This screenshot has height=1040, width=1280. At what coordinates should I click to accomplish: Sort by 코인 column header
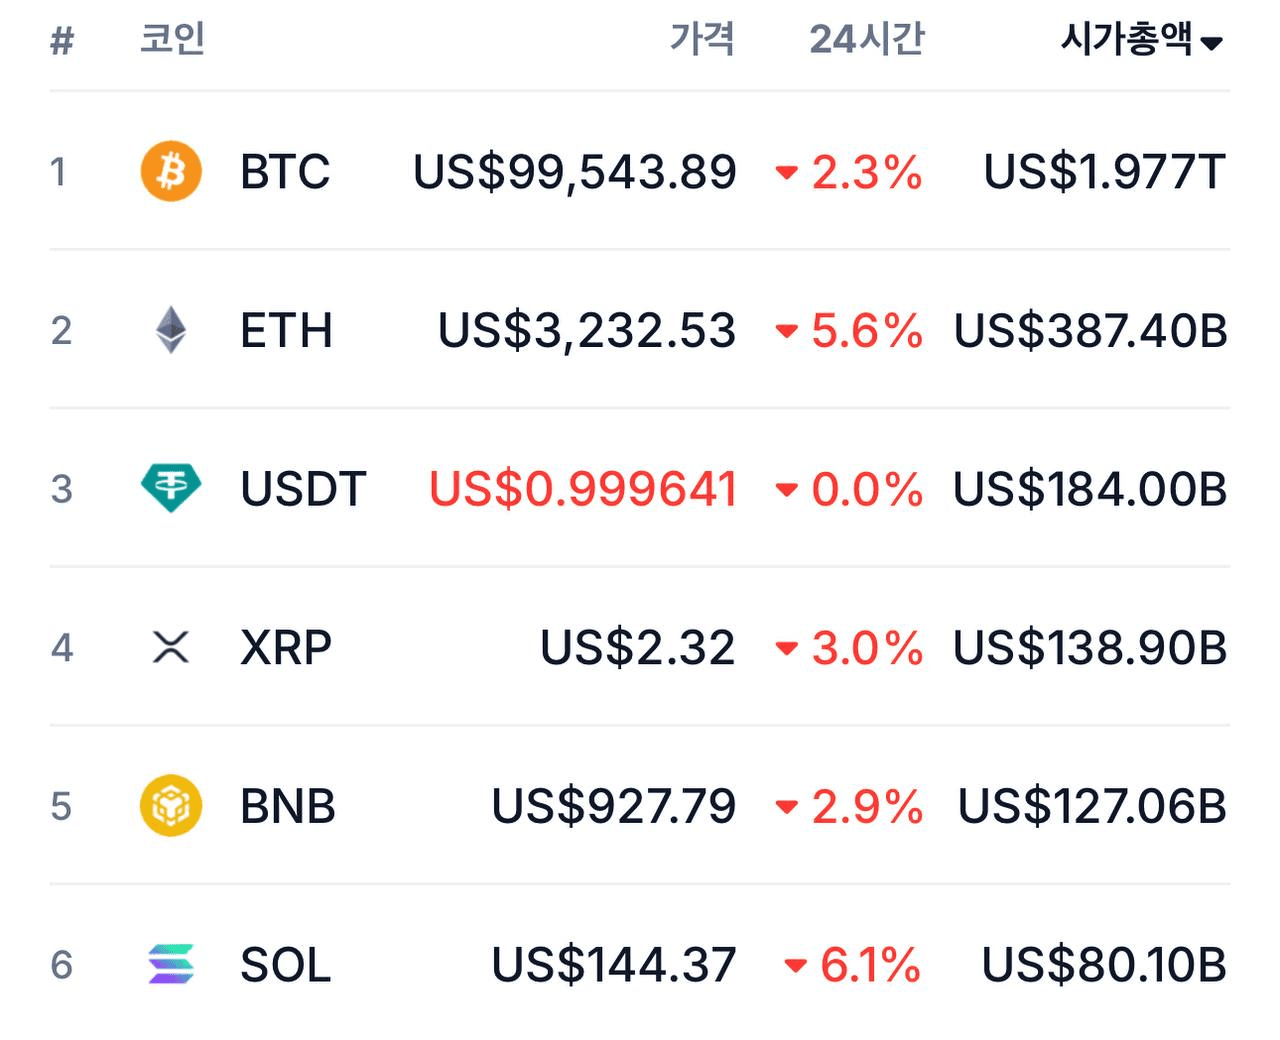172,40
